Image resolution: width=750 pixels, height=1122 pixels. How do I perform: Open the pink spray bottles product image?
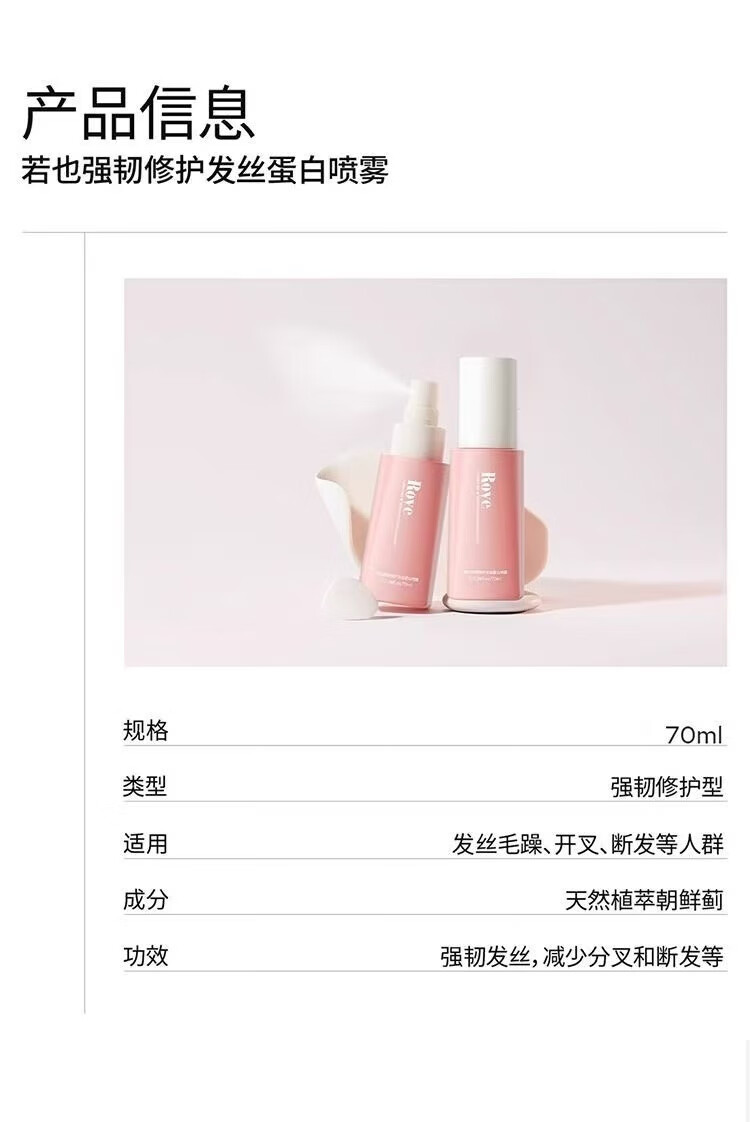[425, 472]
